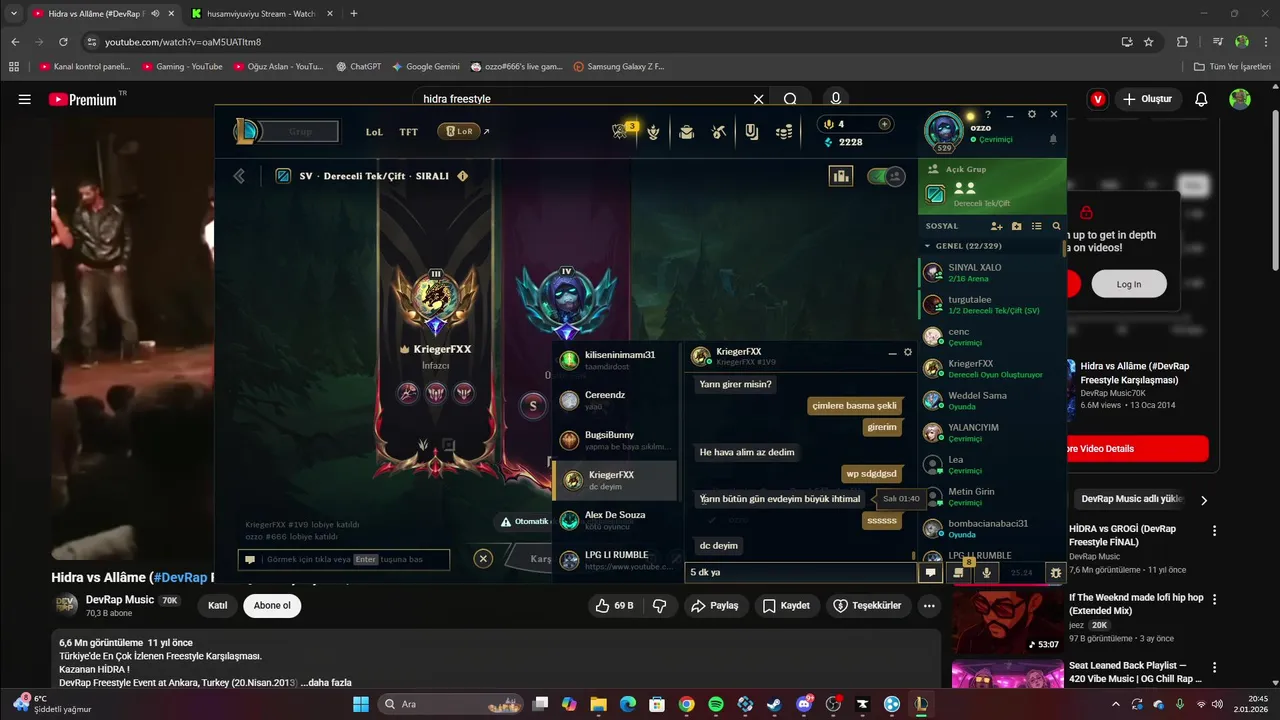Toggle open party switch
The width and height of the screenshot is (1280, 720).
click(x=884, y=176)
